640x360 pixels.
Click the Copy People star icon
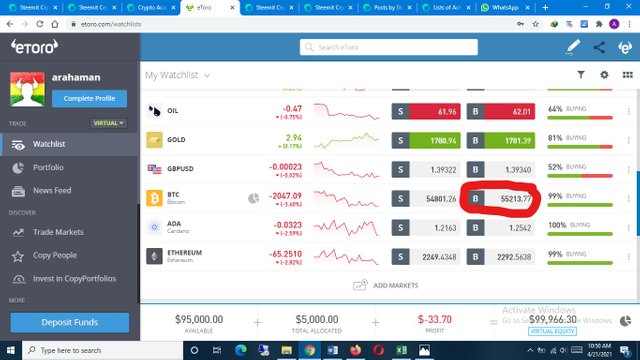click(18, 256)
